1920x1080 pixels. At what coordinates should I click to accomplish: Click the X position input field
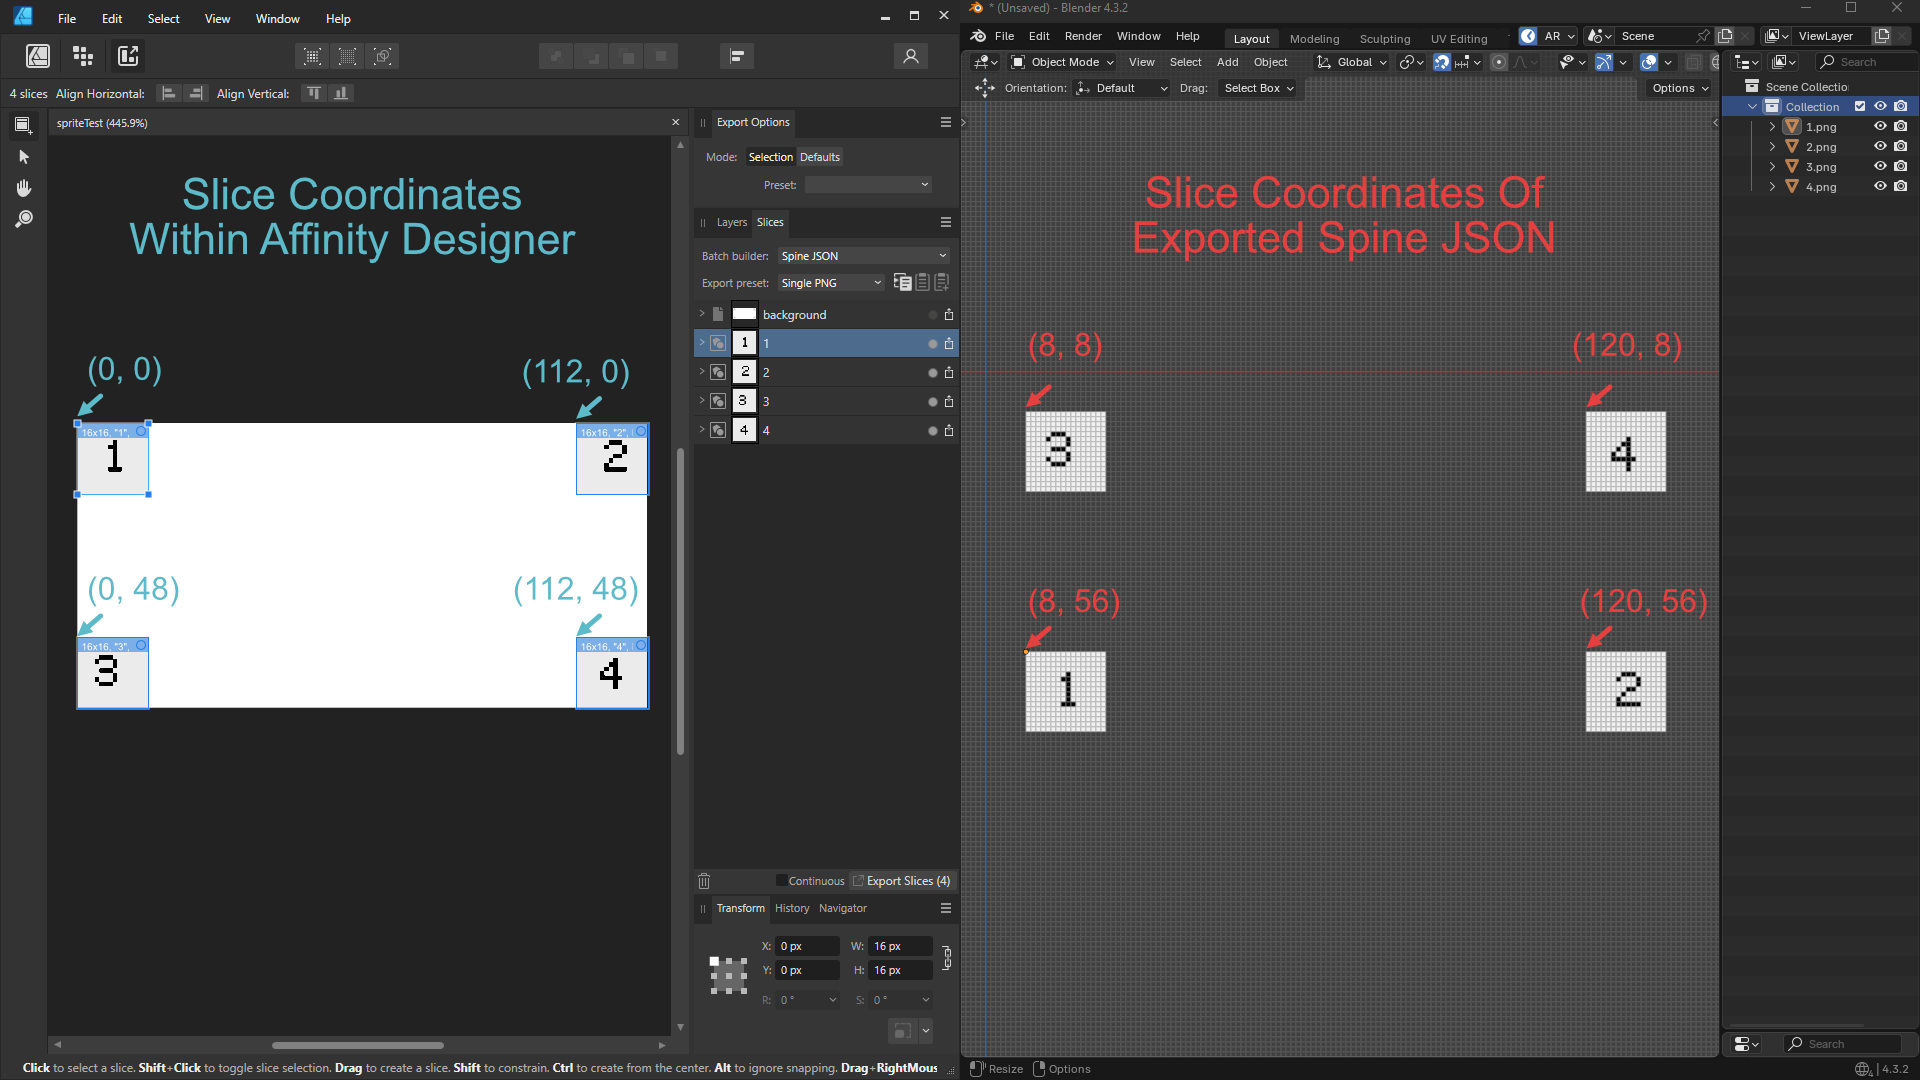tap(807, 946)
